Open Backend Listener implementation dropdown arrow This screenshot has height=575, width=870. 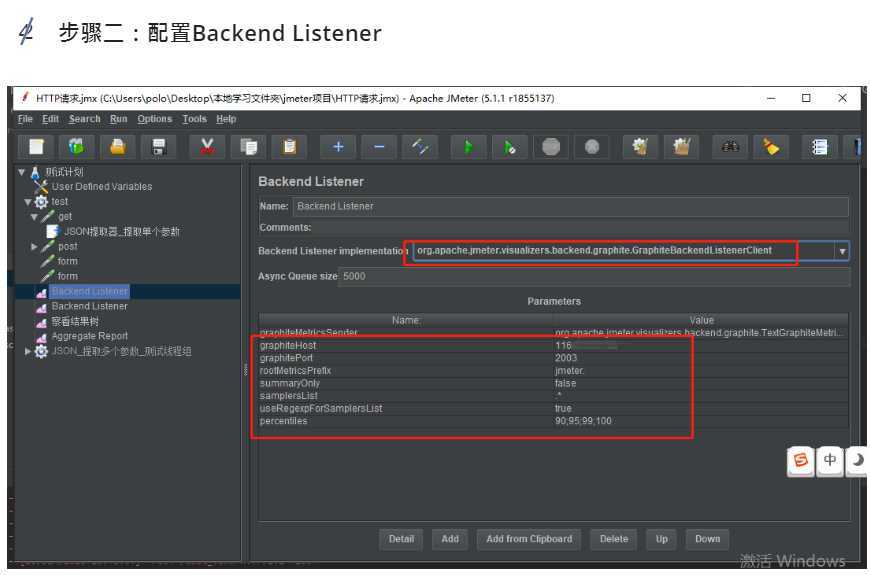pyautogui.click(x=842, y=251)
